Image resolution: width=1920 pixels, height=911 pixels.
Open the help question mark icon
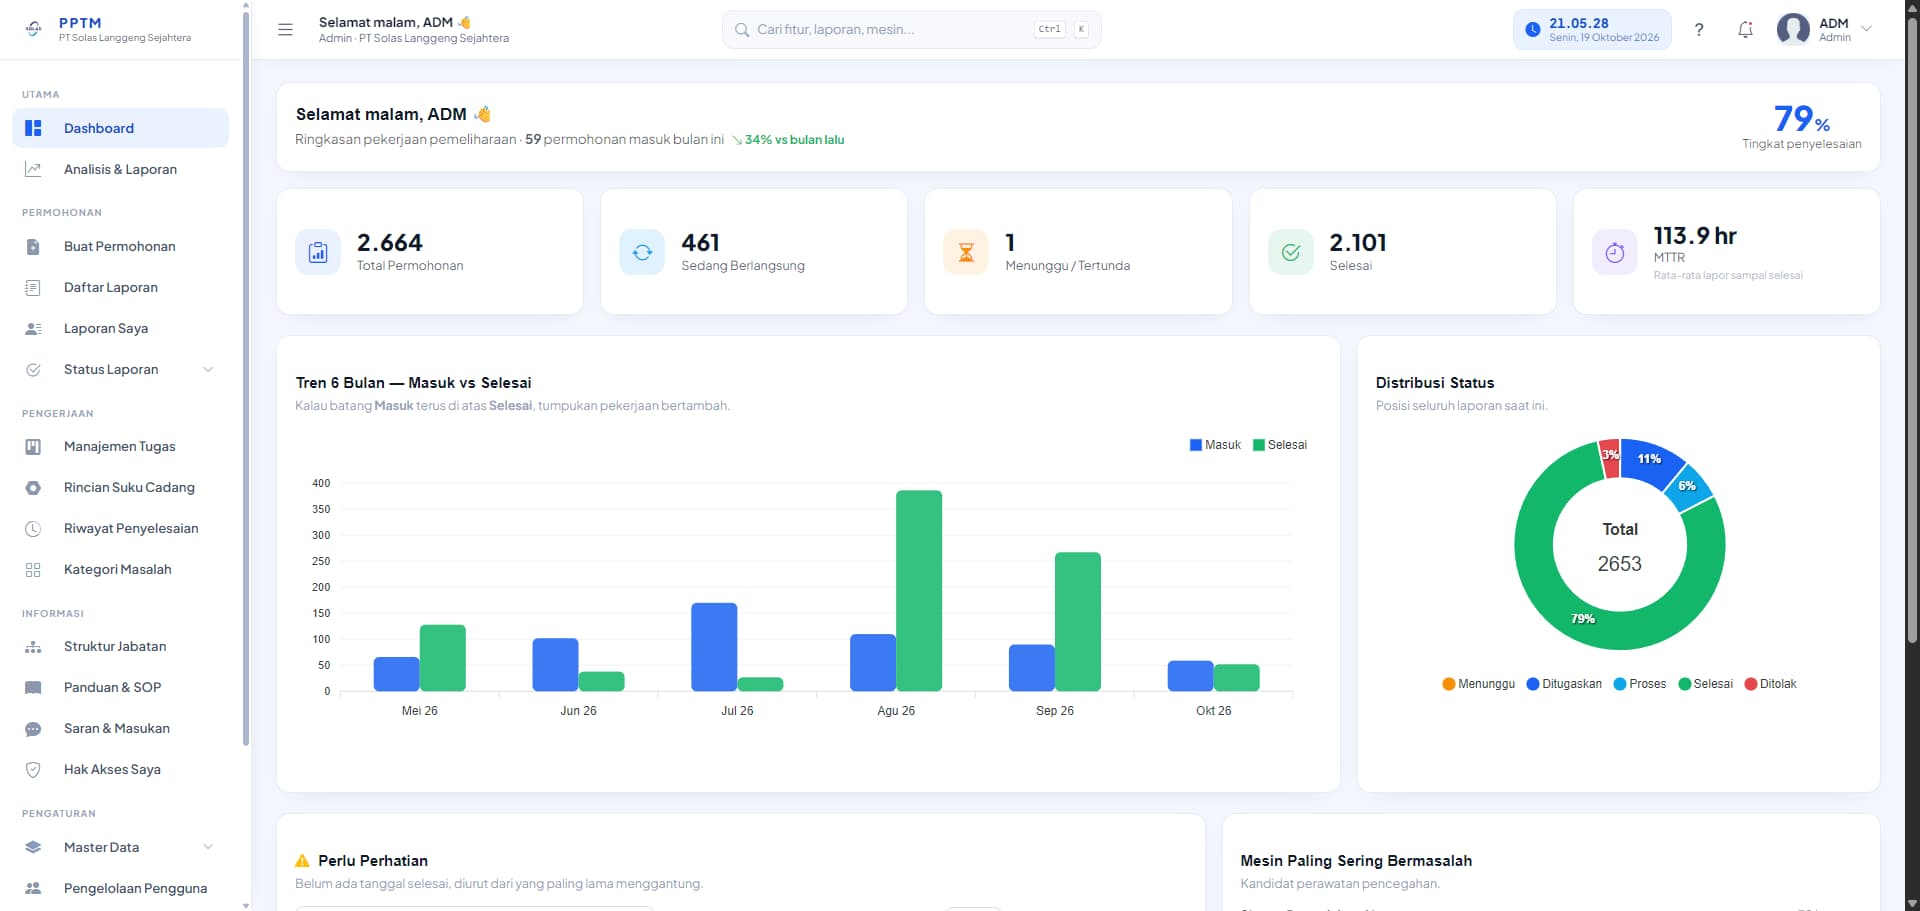coord(1699,30)
